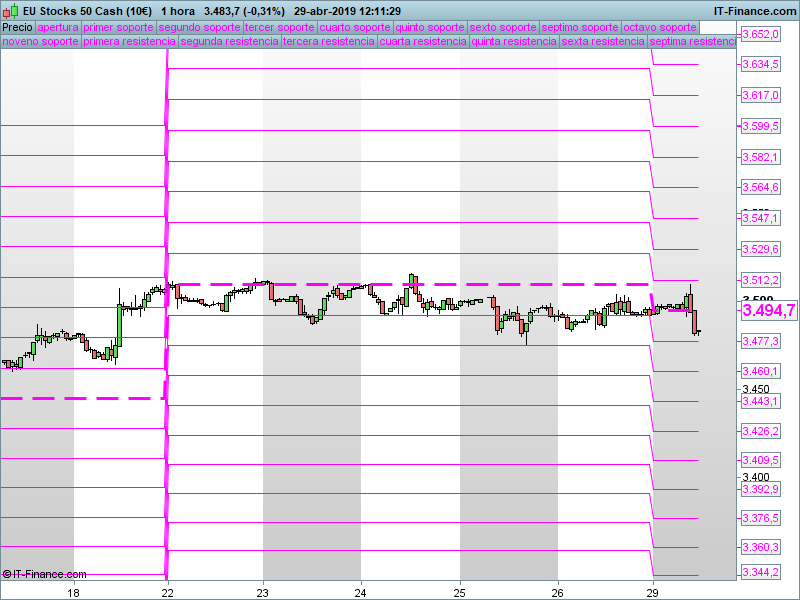Select the apertura indicator label

point(57,28)
